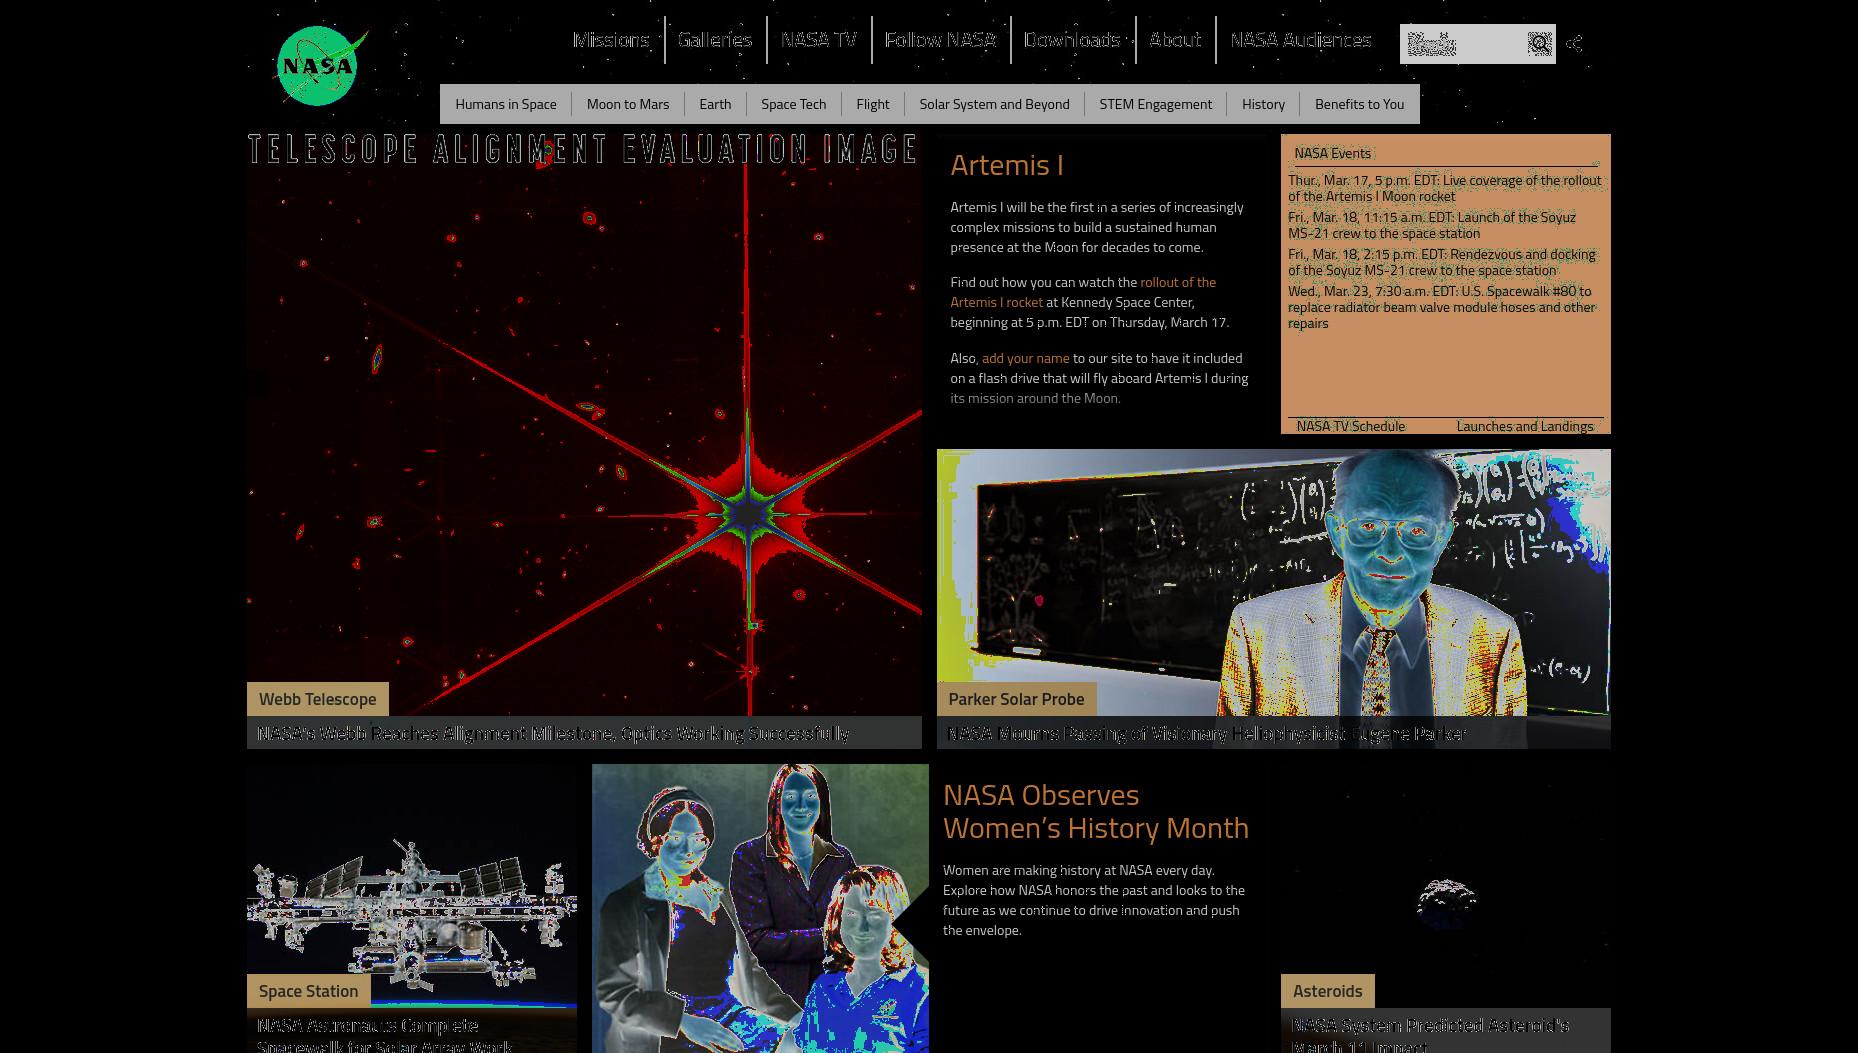Select the Flight topic

tap(873, 104)
